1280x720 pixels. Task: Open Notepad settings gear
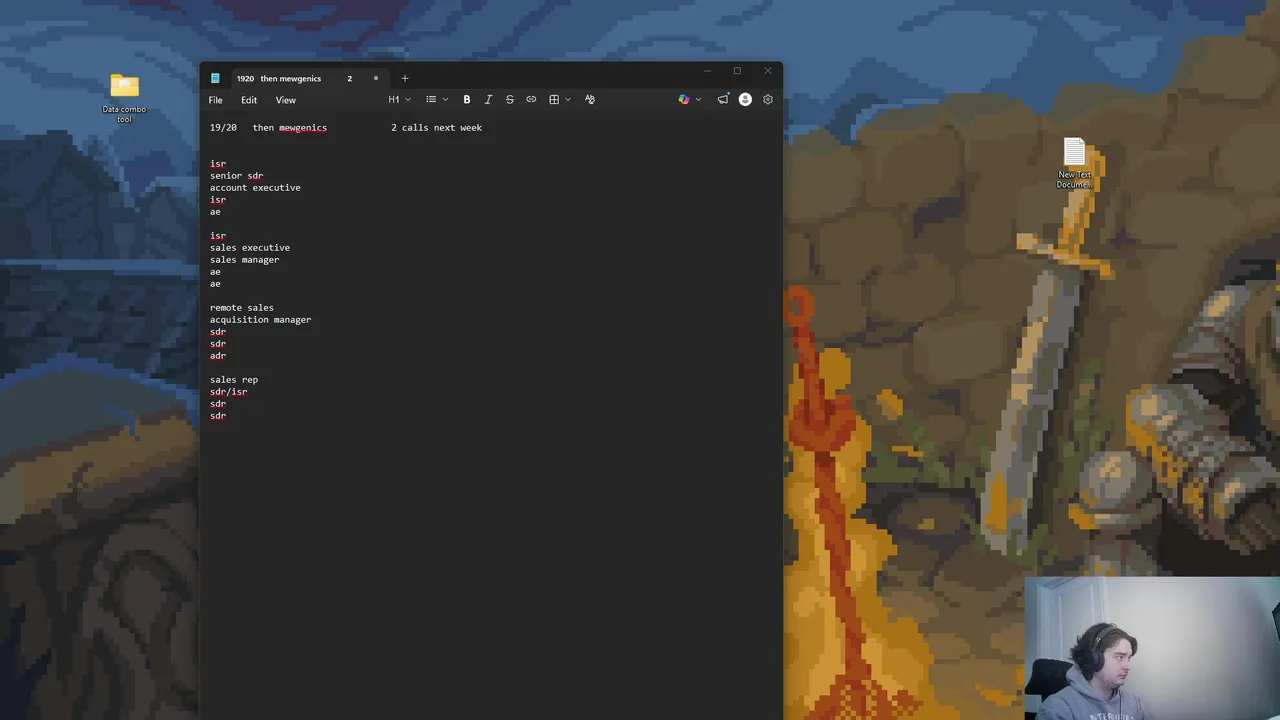point(768,100)
